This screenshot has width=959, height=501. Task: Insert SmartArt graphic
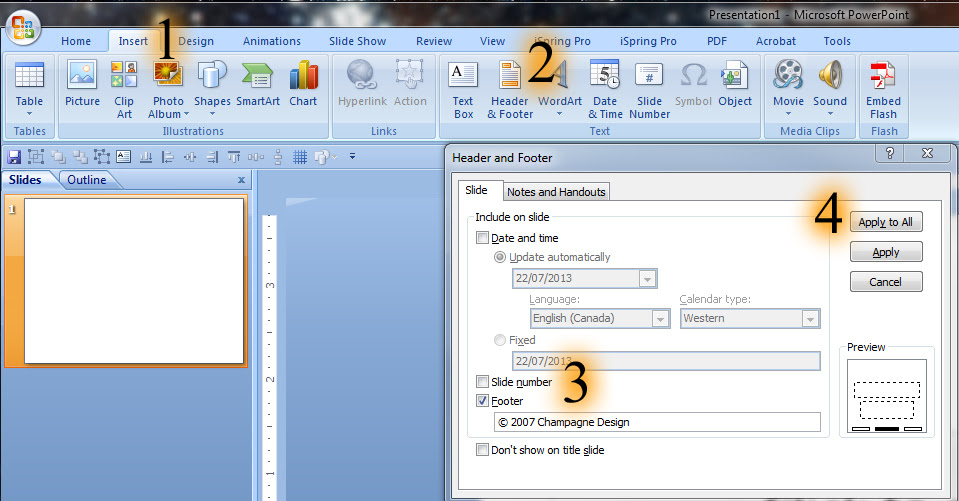click(257, 84)
